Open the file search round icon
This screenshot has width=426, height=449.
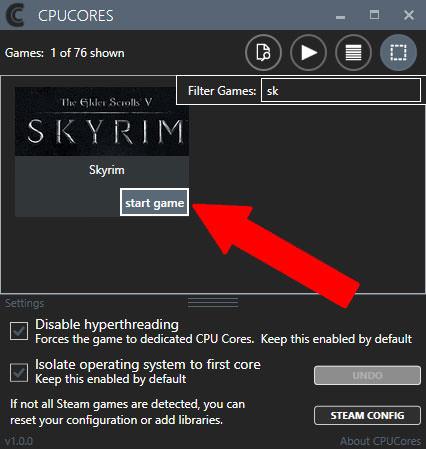tap(263, 52)
